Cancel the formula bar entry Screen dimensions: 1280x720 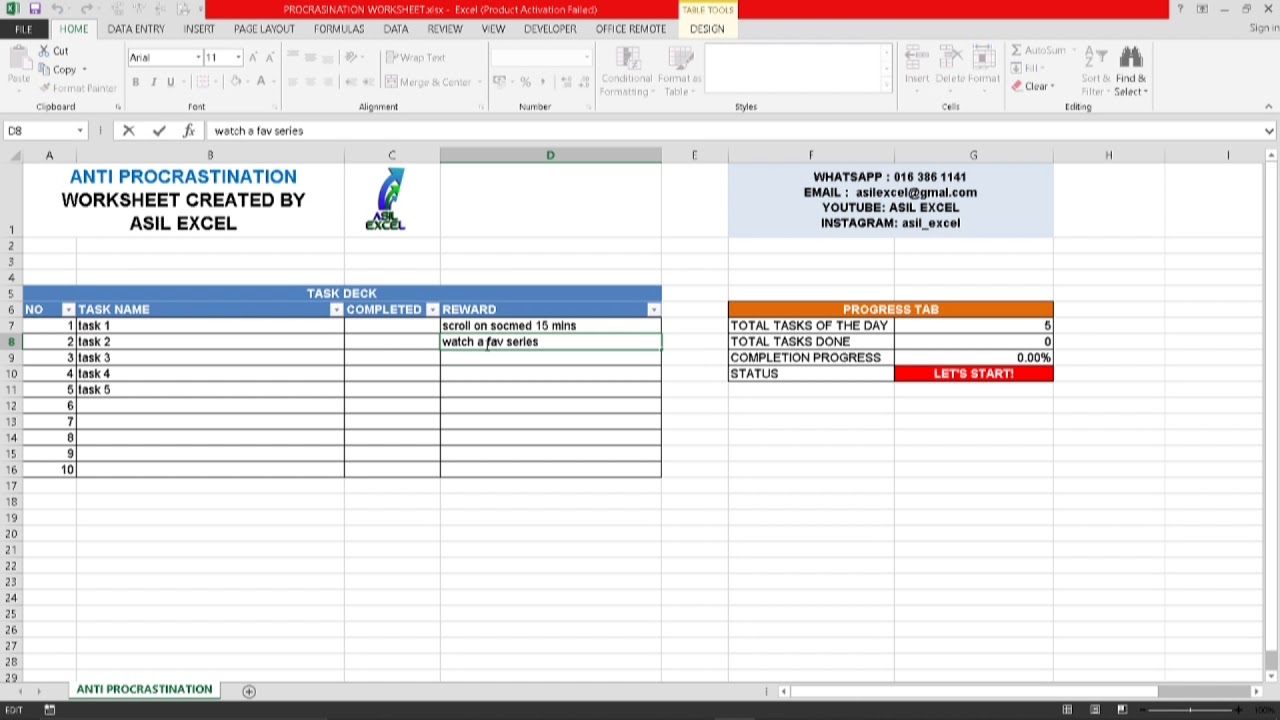pos(129,131)
